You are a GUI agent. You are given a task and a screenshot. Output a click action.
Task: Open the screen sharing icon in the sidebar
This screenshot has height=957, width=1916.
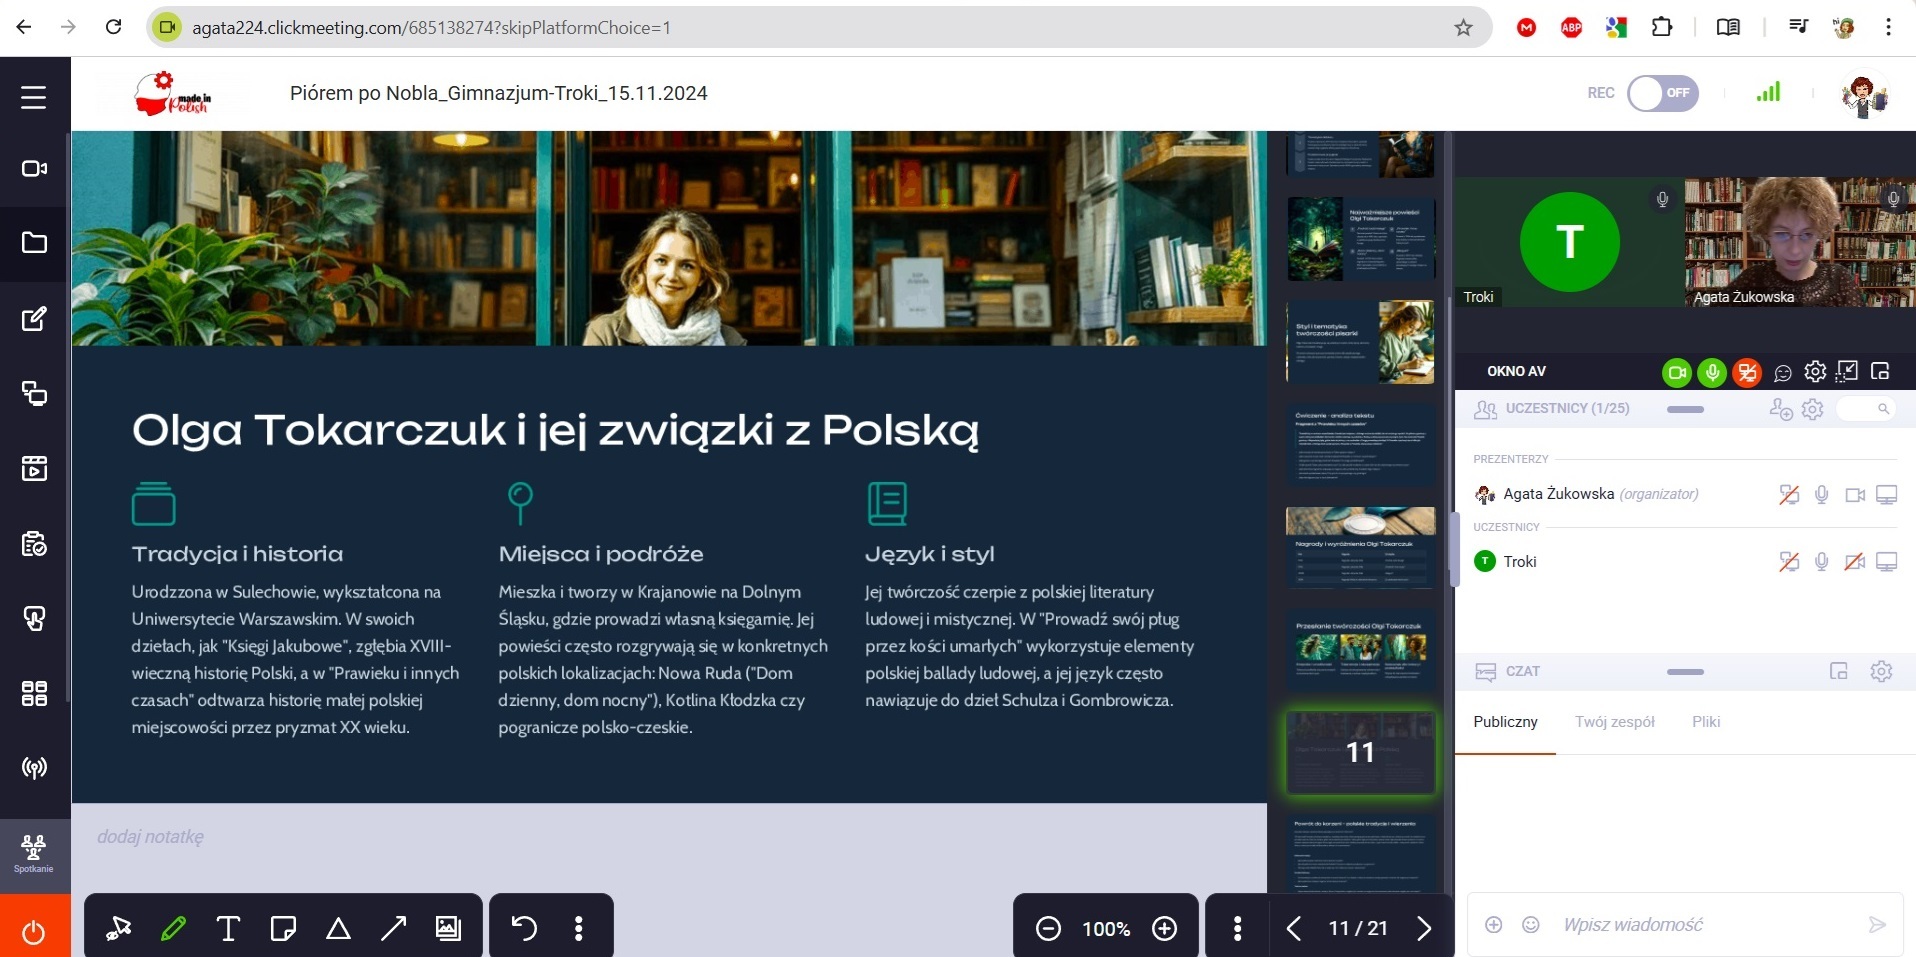(34, 393)
